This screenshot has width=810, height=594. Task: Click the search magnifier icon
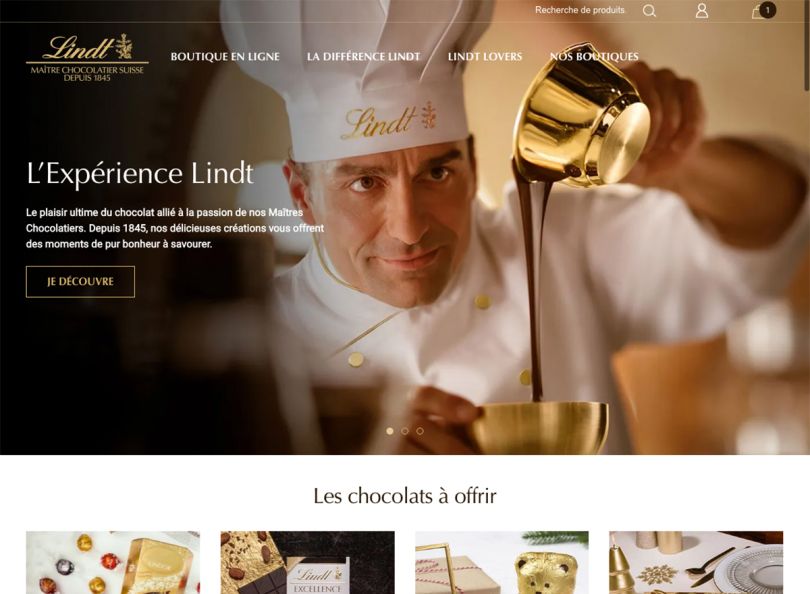(x=649, y=11)
